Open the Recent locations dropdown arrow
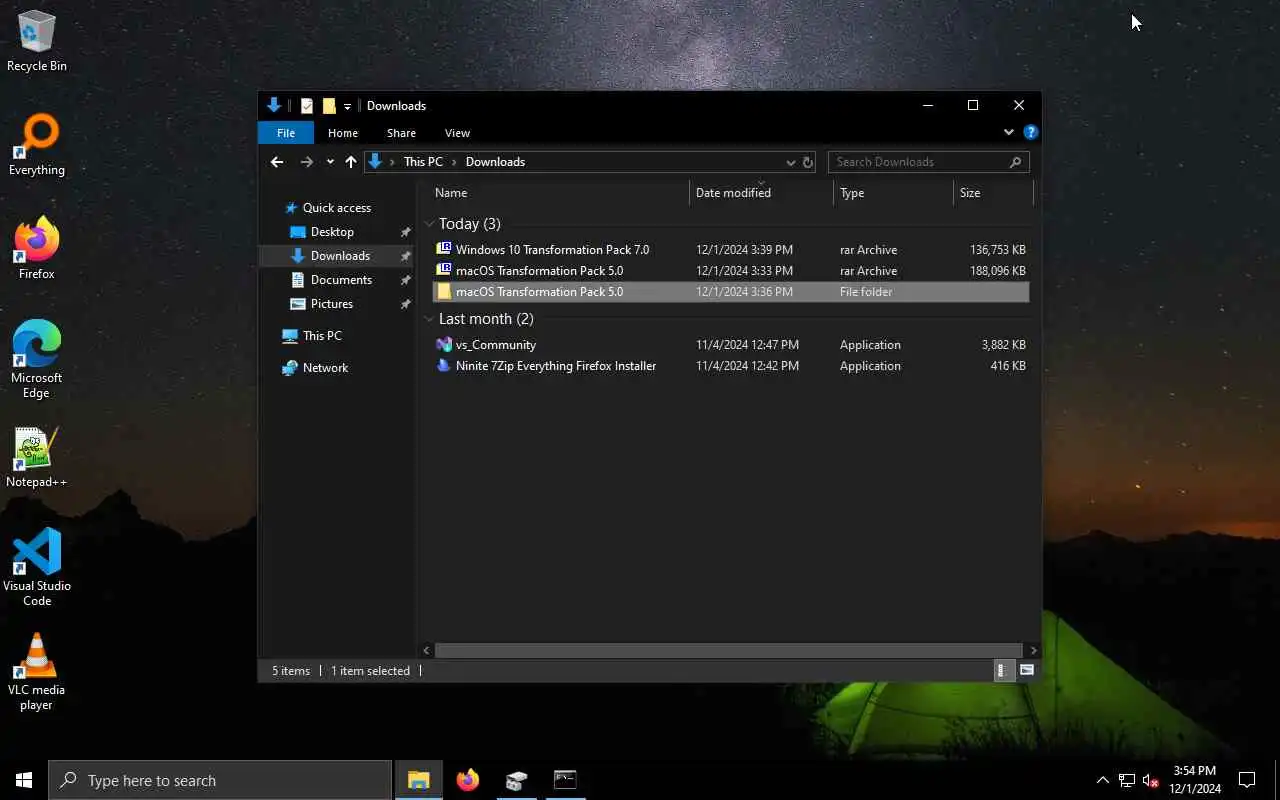The width and height of the screenshot is (1280, 800). (330, 162)
